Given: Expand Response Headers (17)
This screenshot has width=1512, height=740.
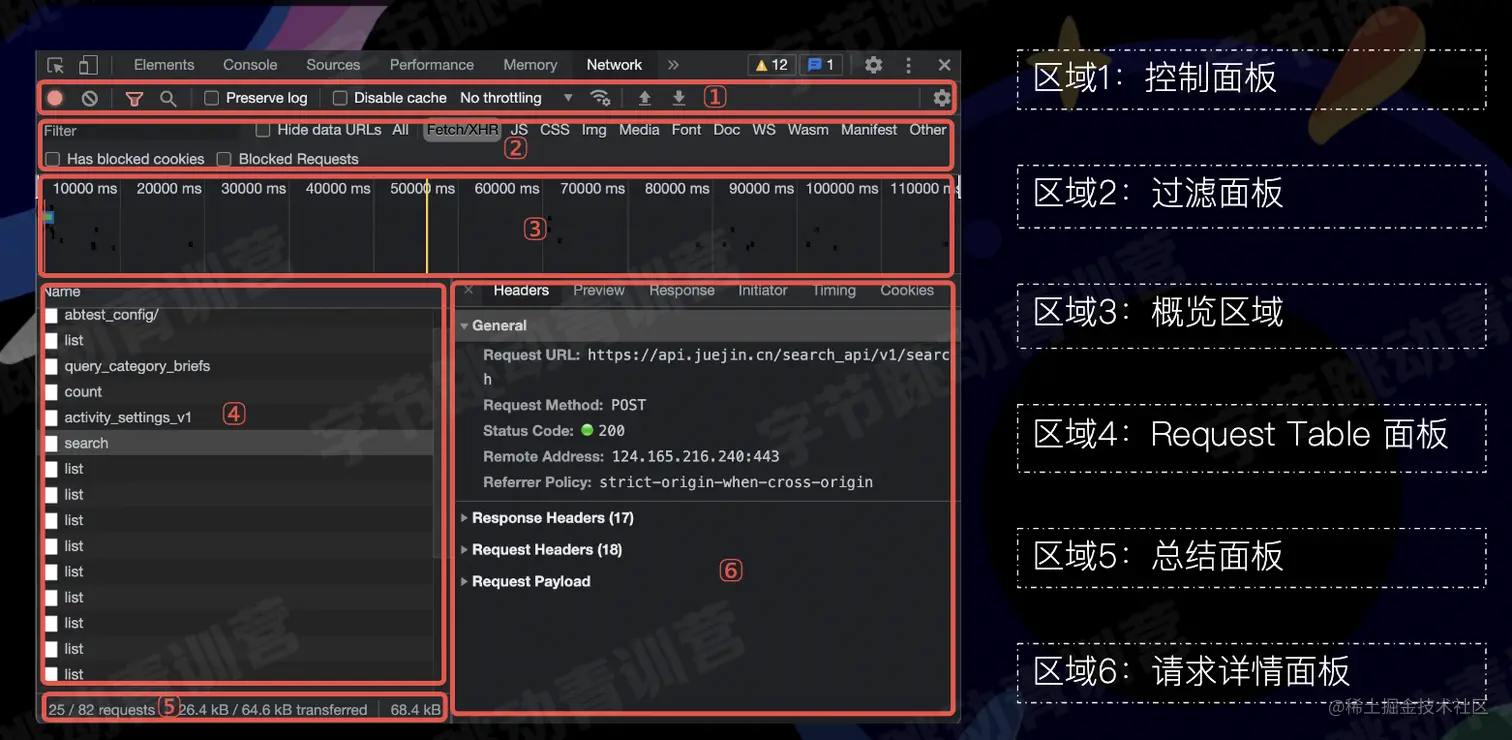Looking at the screenshot, I should tap(464, 518).
